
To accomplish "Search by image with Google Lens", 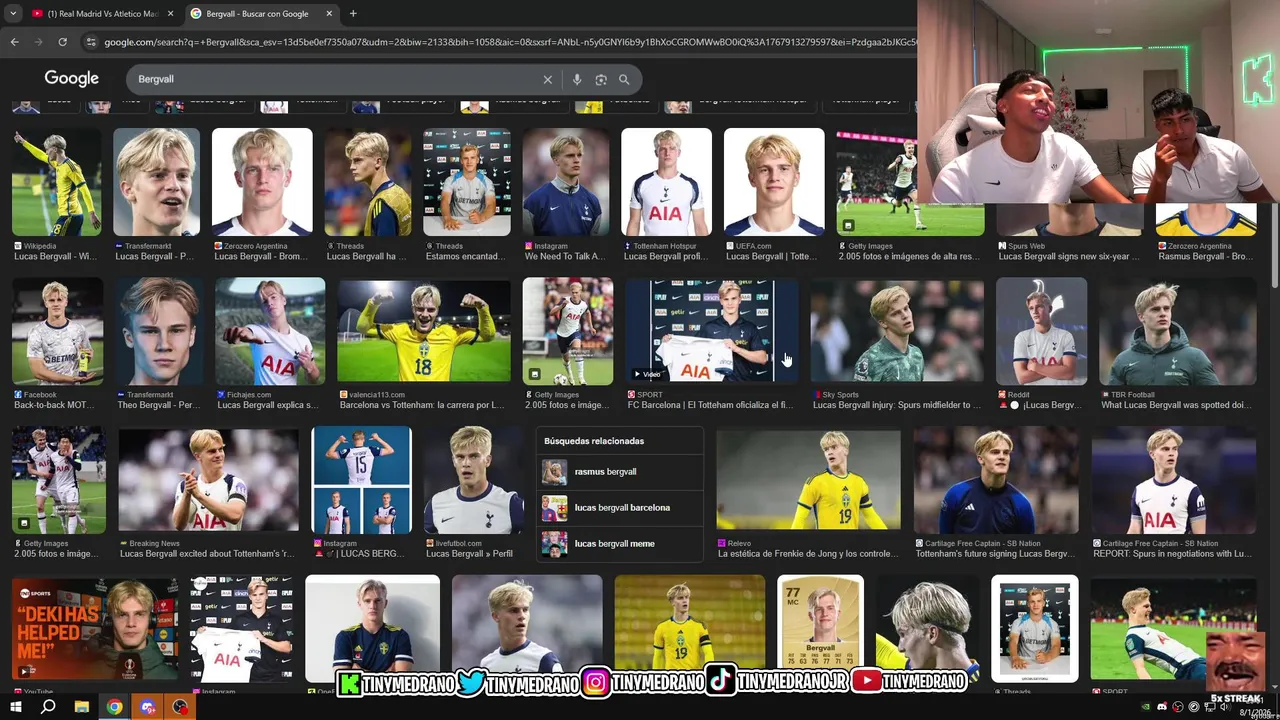I will [601, 79].
